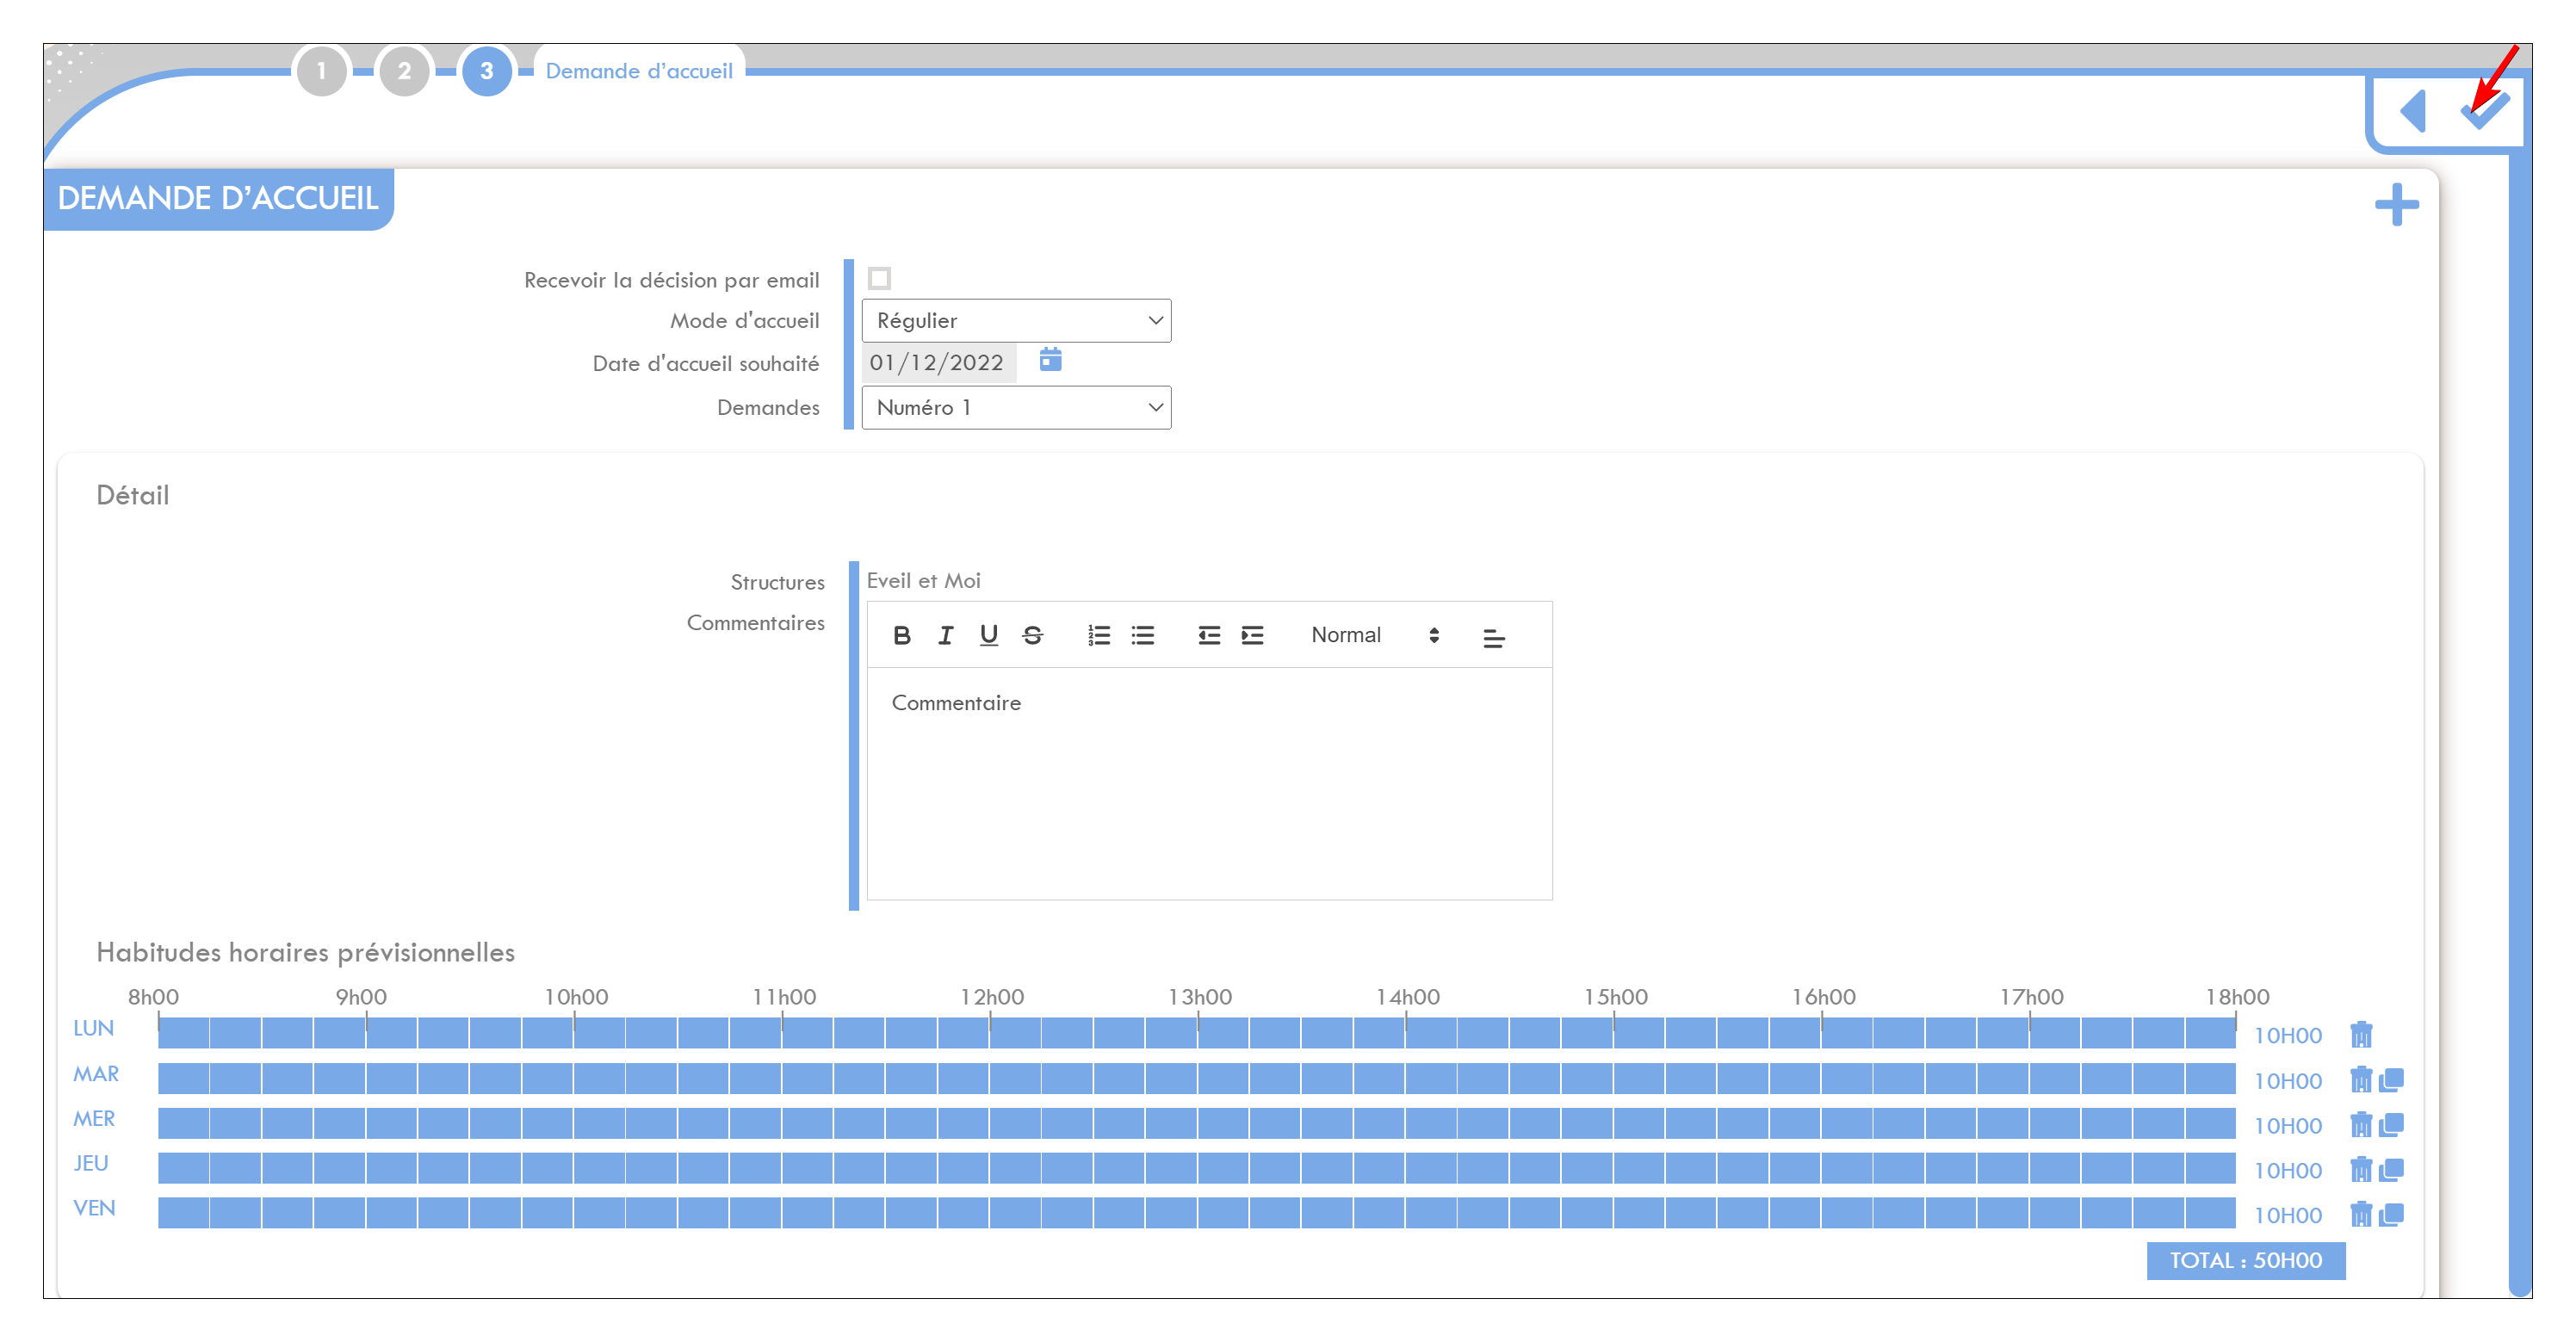Toggle italic formatting in comment editor
This screenshot has height=1342, width=2576.
[945, 635]
